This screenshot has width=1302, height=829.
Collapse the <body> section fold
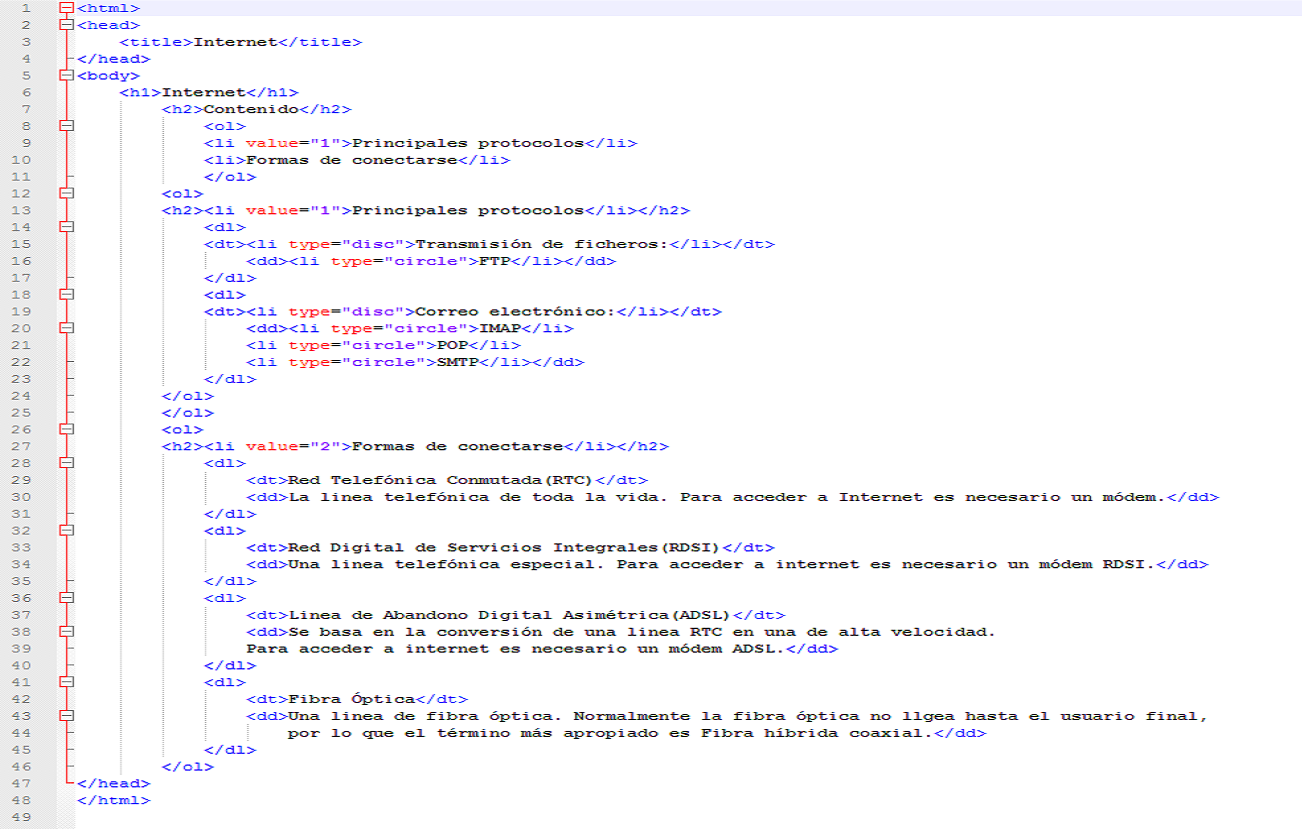click(x=65, y=75)
